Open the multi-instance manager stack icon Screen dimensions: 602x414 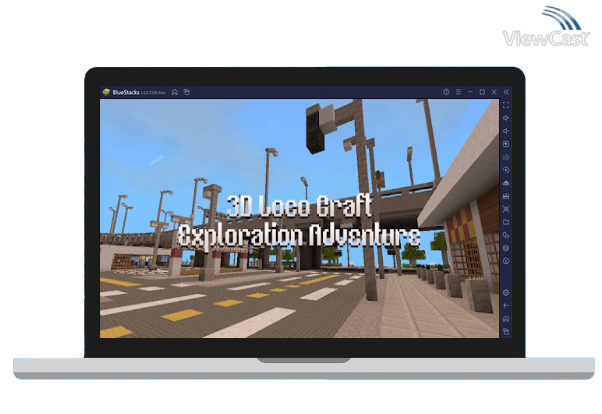[x=506, y=248]
